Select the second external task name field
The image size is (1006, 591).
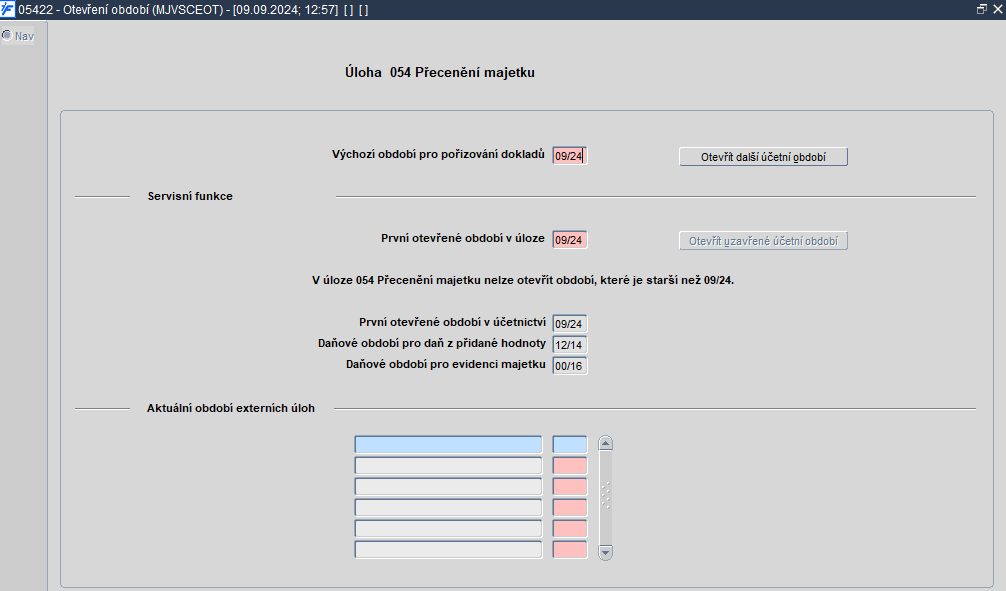click(448, 465)
